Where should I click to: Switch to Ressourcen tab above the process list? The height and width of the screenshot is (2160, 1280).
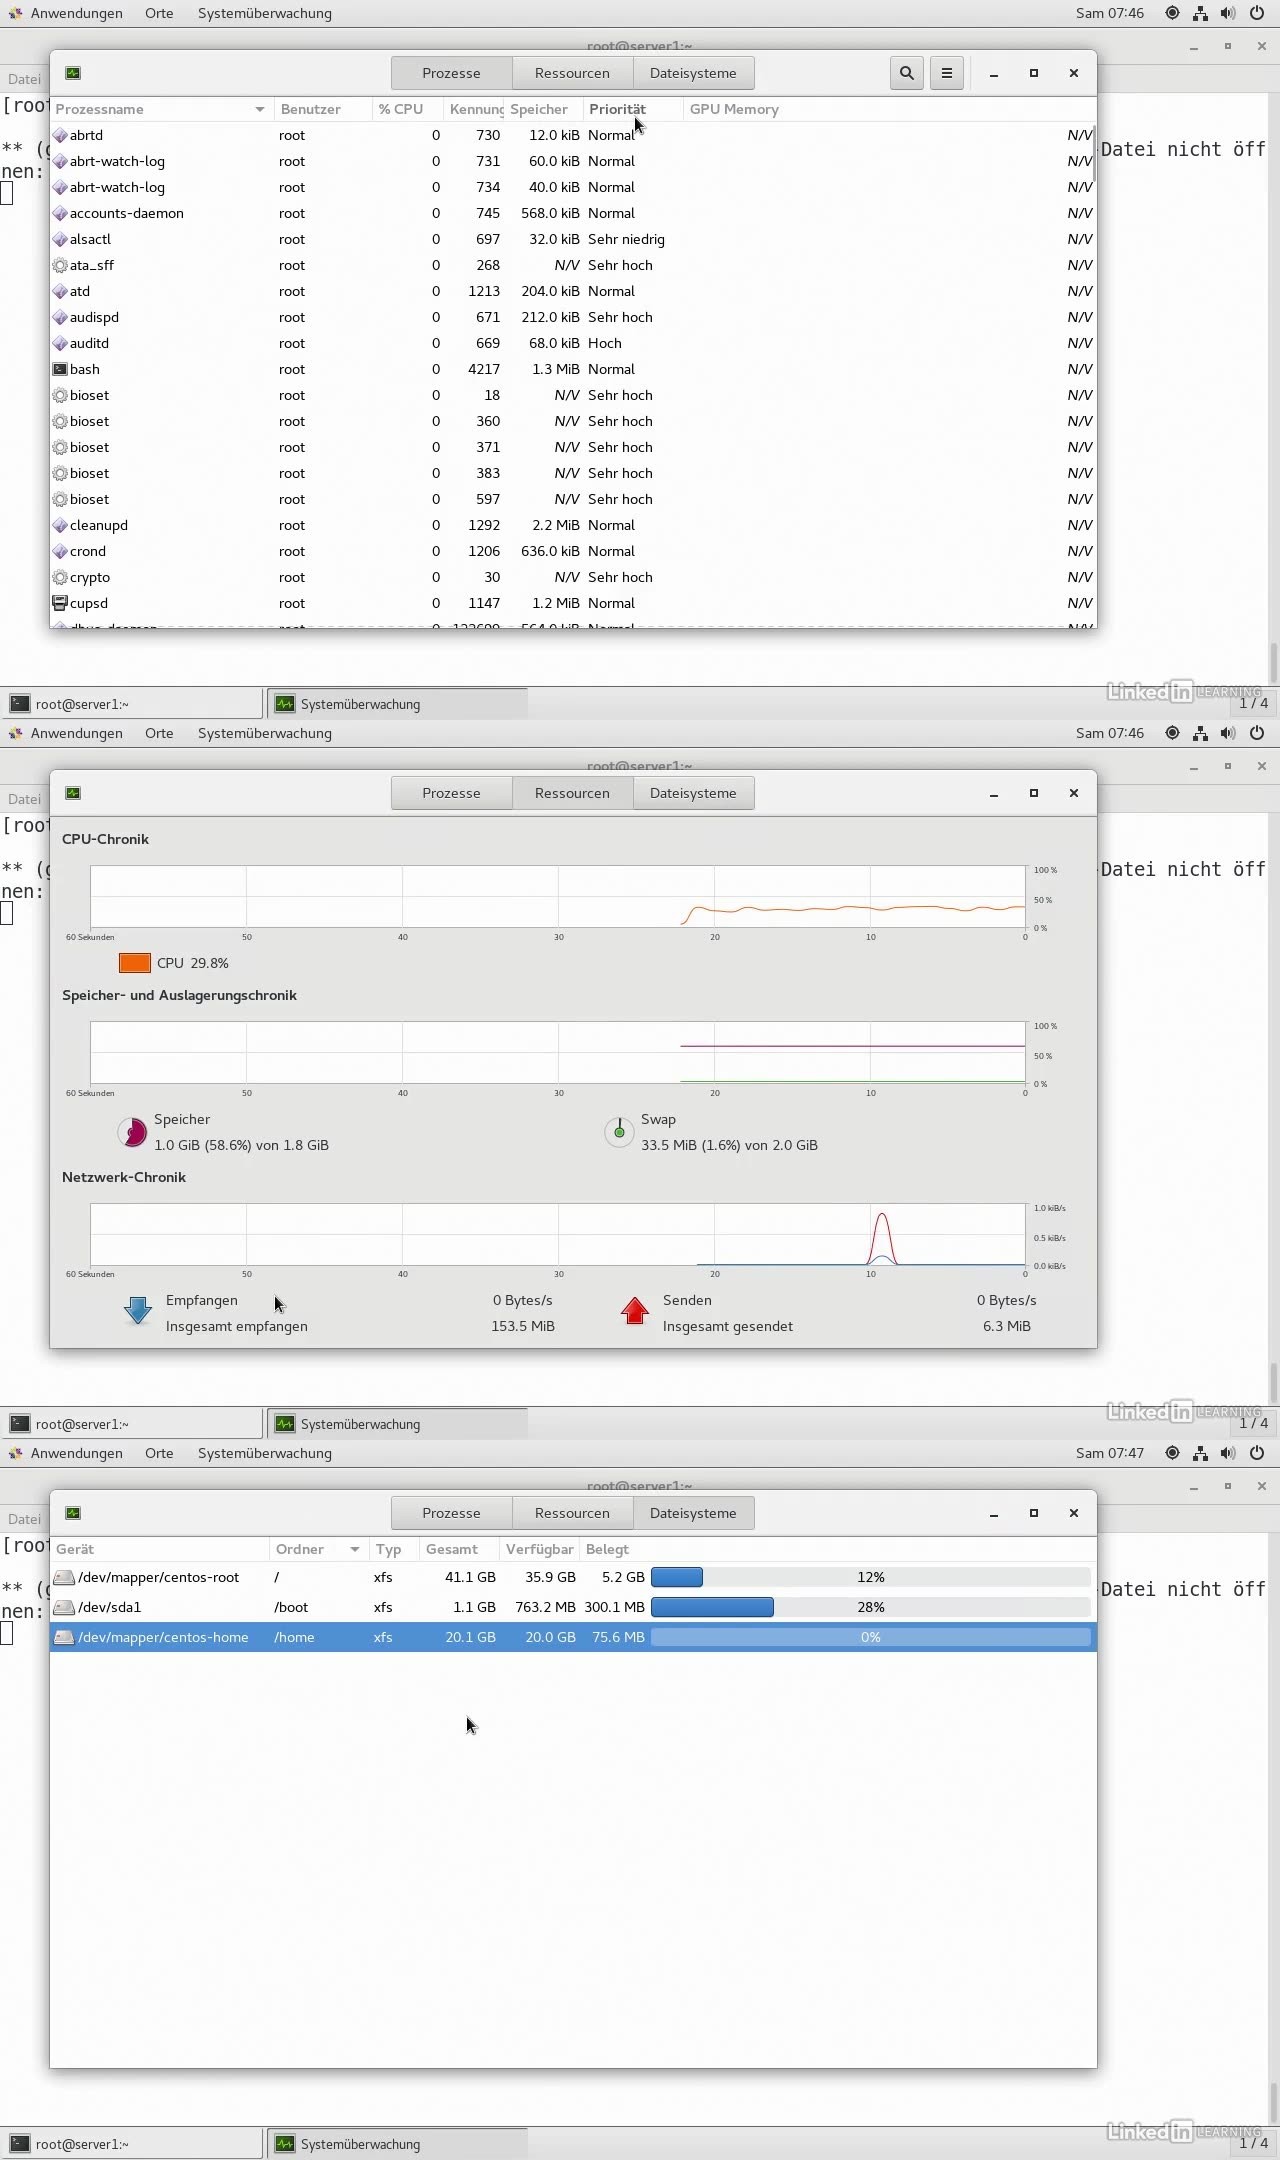point(572,73)
